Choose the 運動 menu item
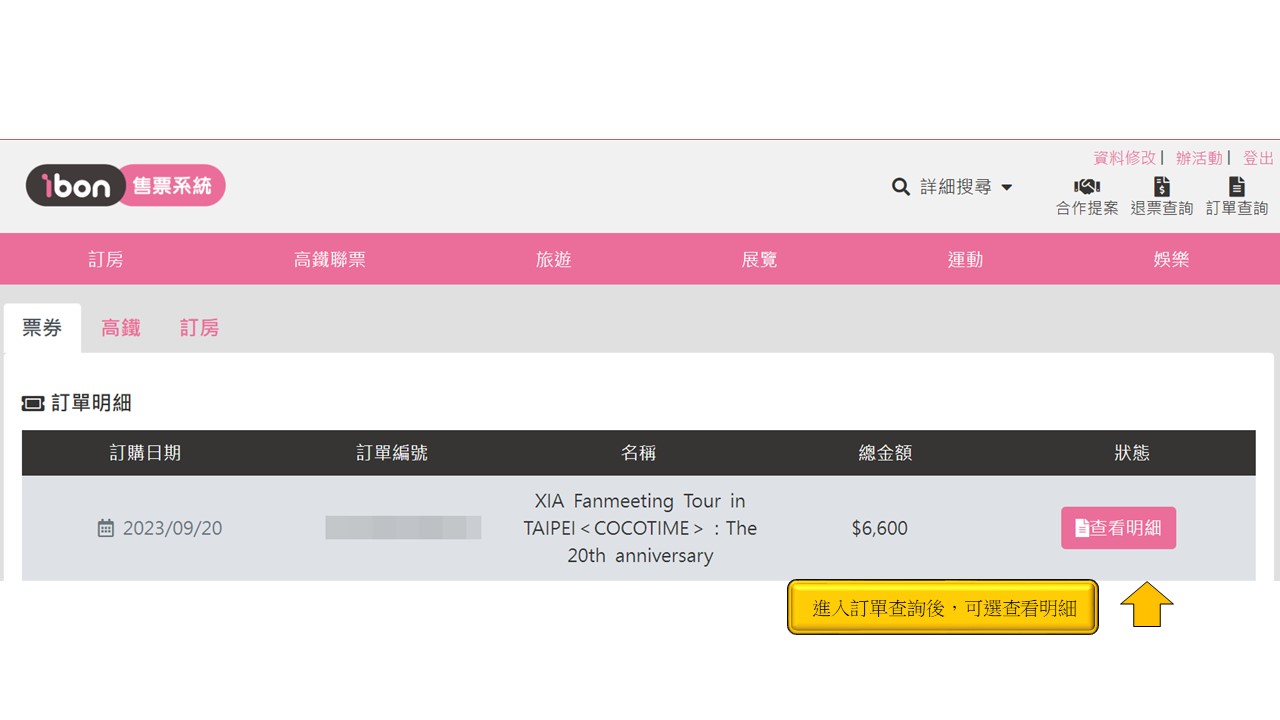1280x720 pixels. 965,260
